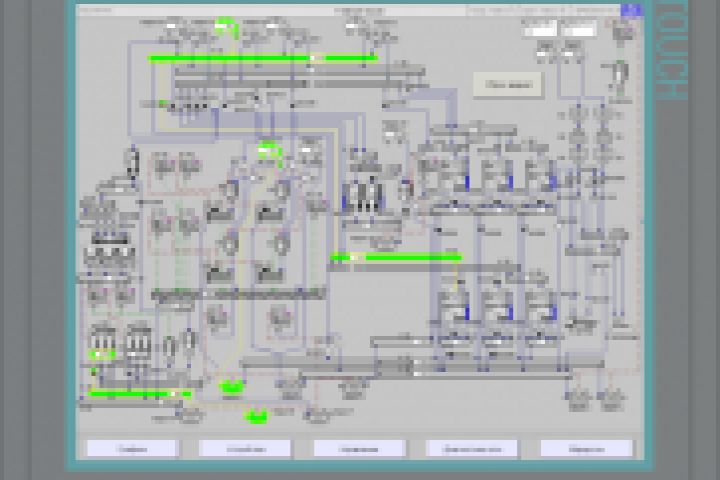
Task: Click the green busbar in the diagram's middle right
Action: (x=396, y=258)
